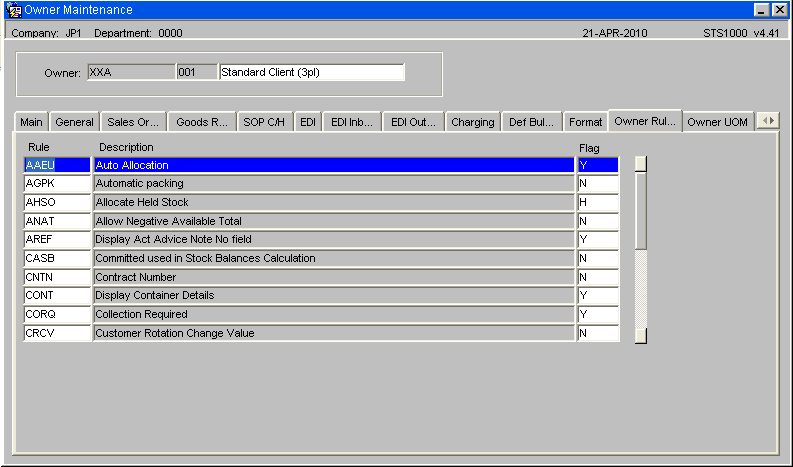Click the Flag field for CORQ
This screenshot has width=793, height=467.
(598, 315)
